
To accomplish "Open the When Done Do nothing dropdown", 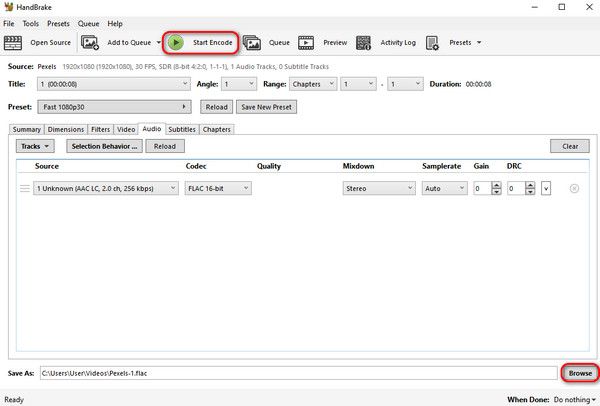I will [x=575, y=399].
